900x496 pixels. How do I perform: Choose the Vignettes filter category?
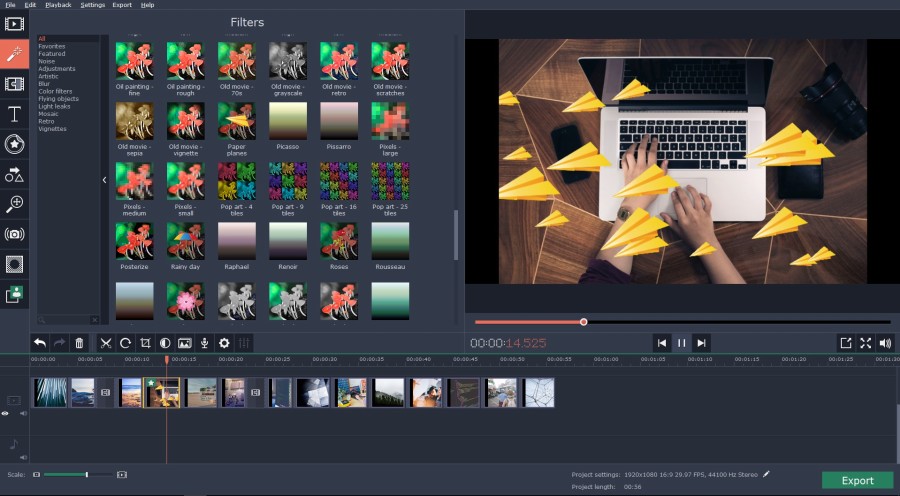point(52,129)
